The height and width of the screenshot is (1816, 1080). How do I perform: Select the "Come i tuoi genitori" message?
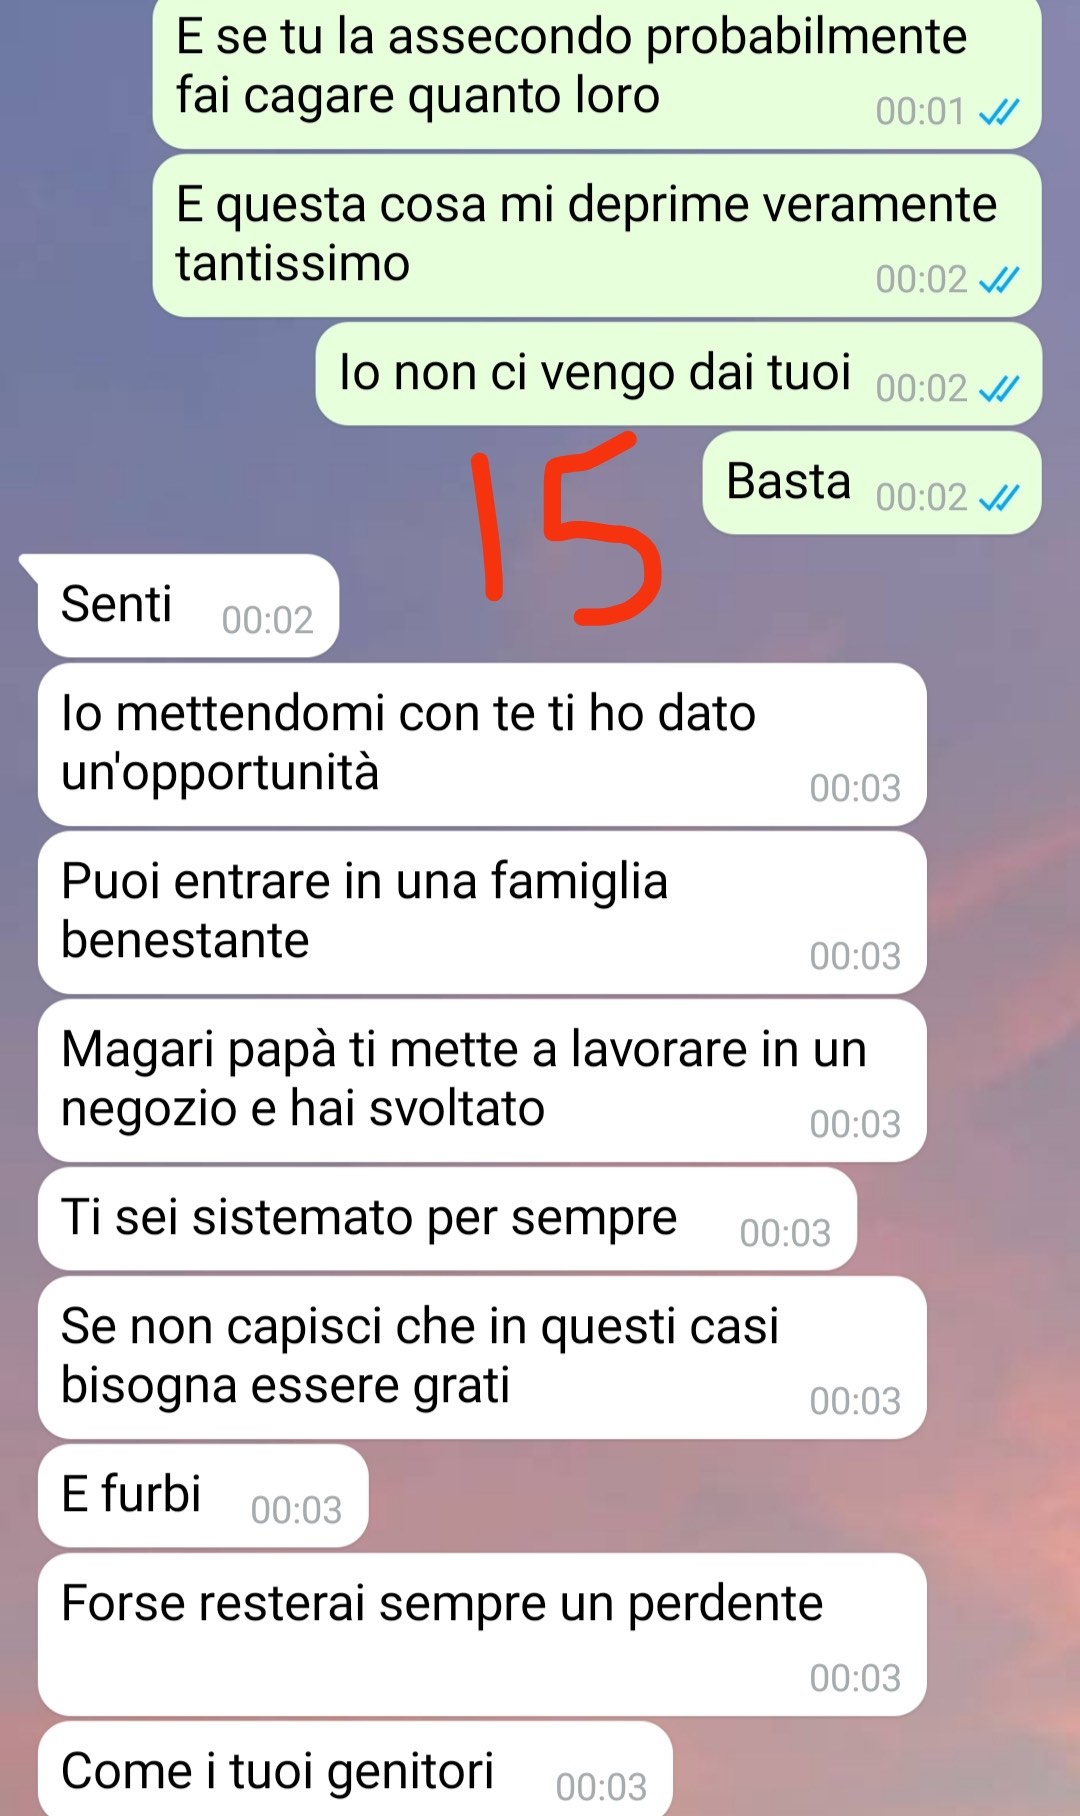[x=355, y=1769]
